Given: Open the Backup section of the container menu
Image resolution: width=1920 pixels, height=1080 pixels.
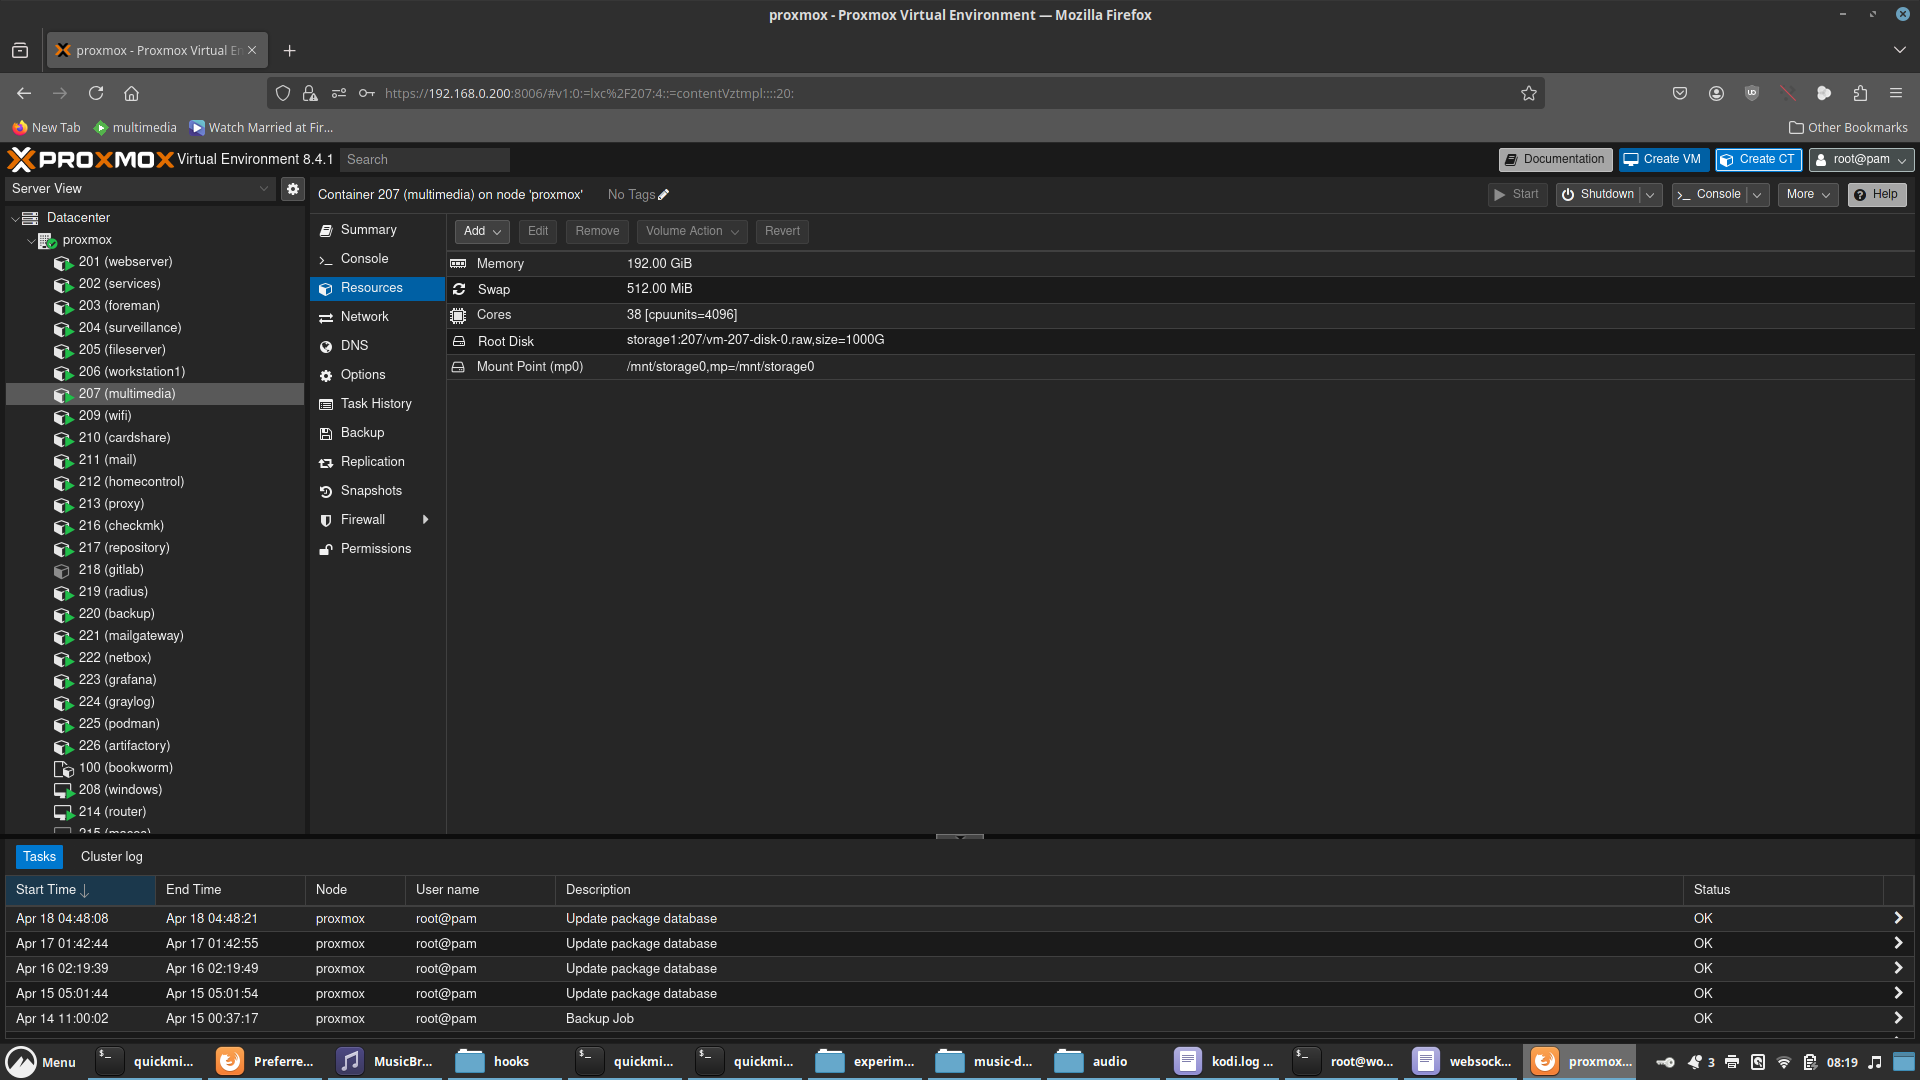Looking at the screenshot, I should pyautogui.click(x=362, y=433).
